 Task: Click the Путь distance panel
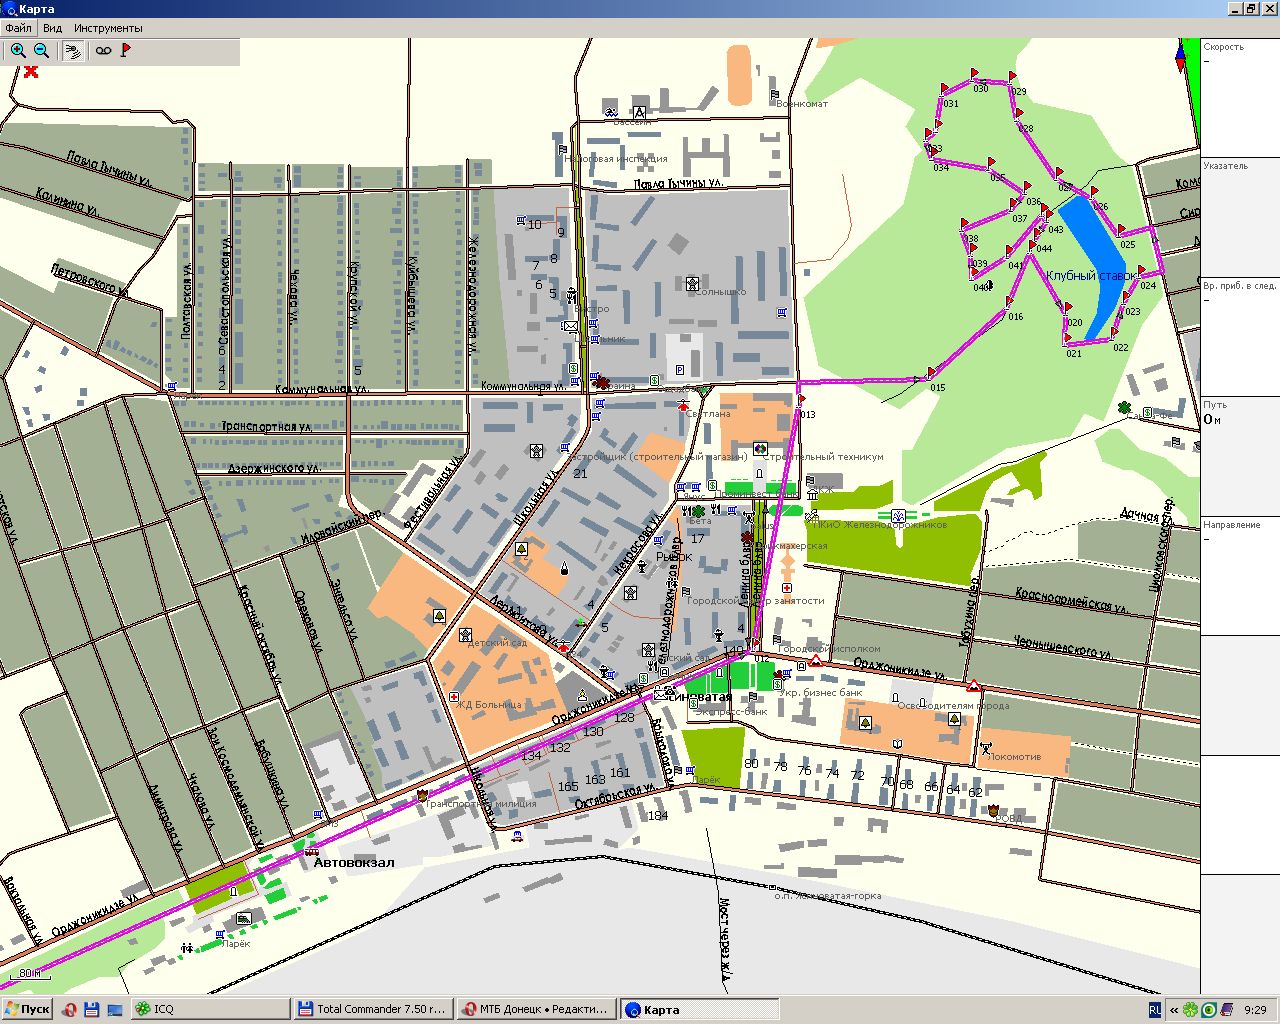tap(1239, 455)
